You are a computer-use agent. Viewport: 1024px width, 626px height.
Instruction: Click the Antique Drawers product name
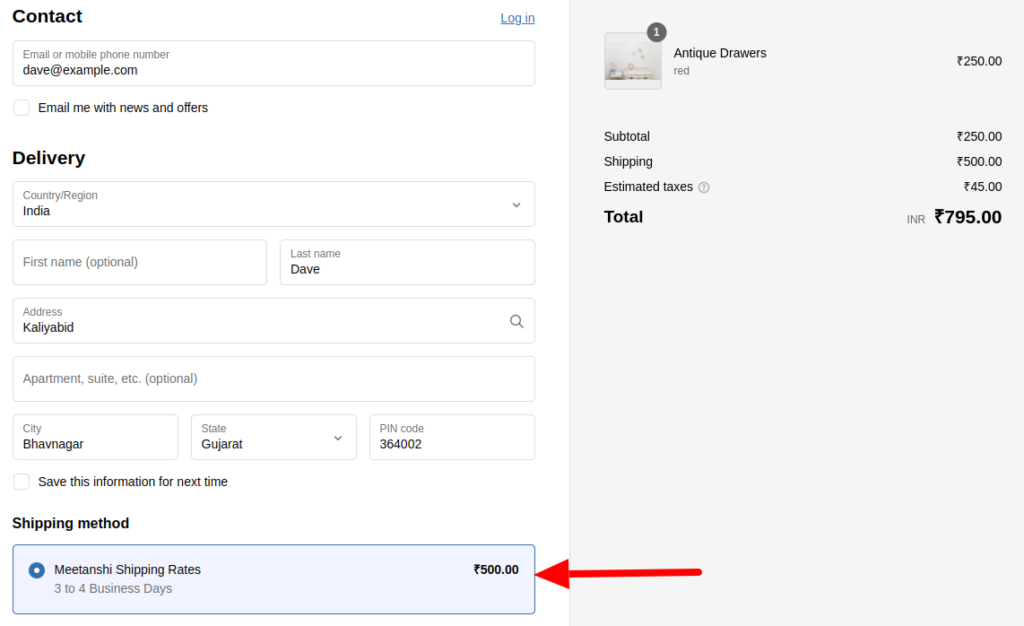pos(720,53)
